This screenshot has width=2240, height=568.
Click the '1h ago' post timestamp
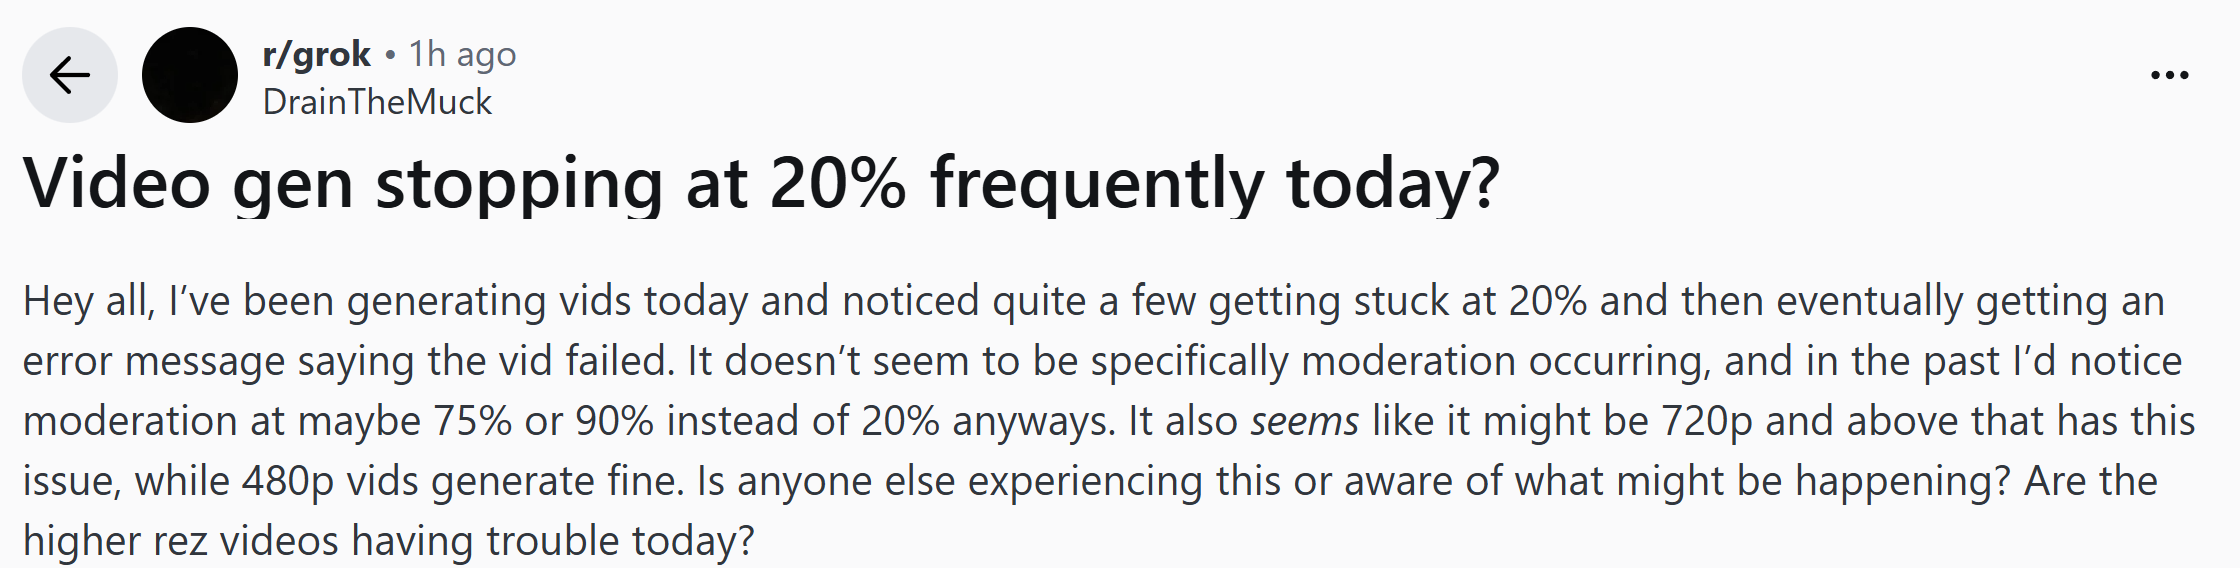pos(462,54)
